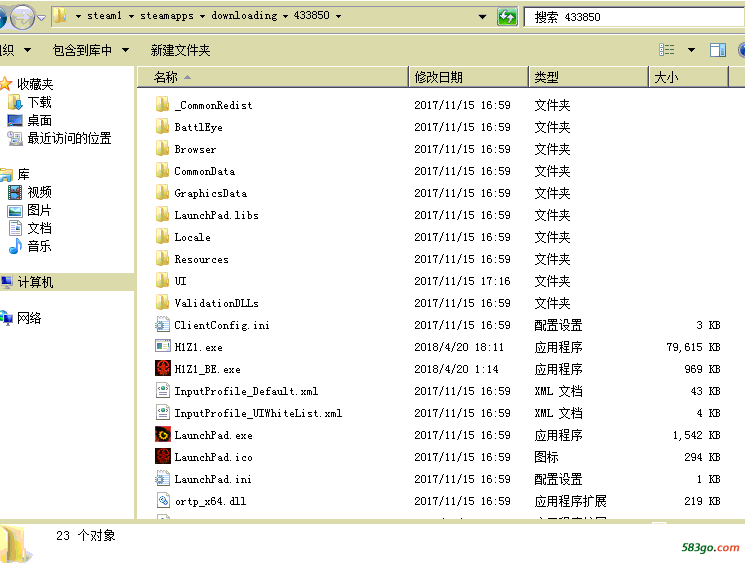Select the LaunchPad.libs folder icon
The width and height of the screenshot is (745, 563).
pos(162,215)
